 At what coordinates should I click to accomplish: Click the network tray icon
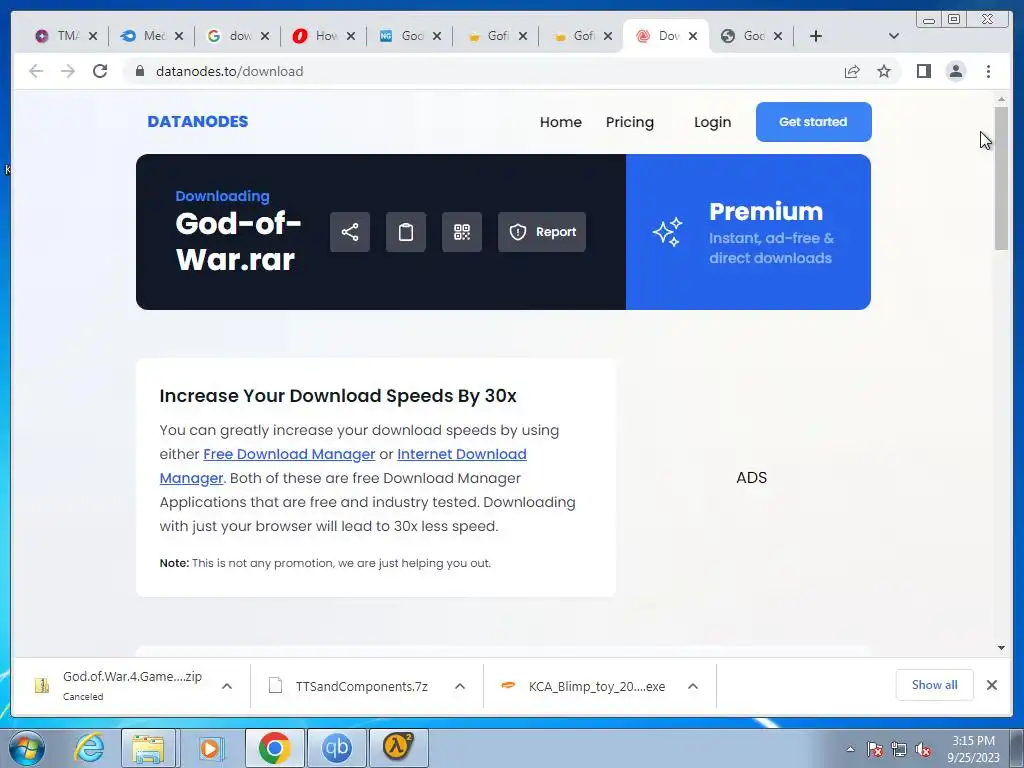click(899, 749)
